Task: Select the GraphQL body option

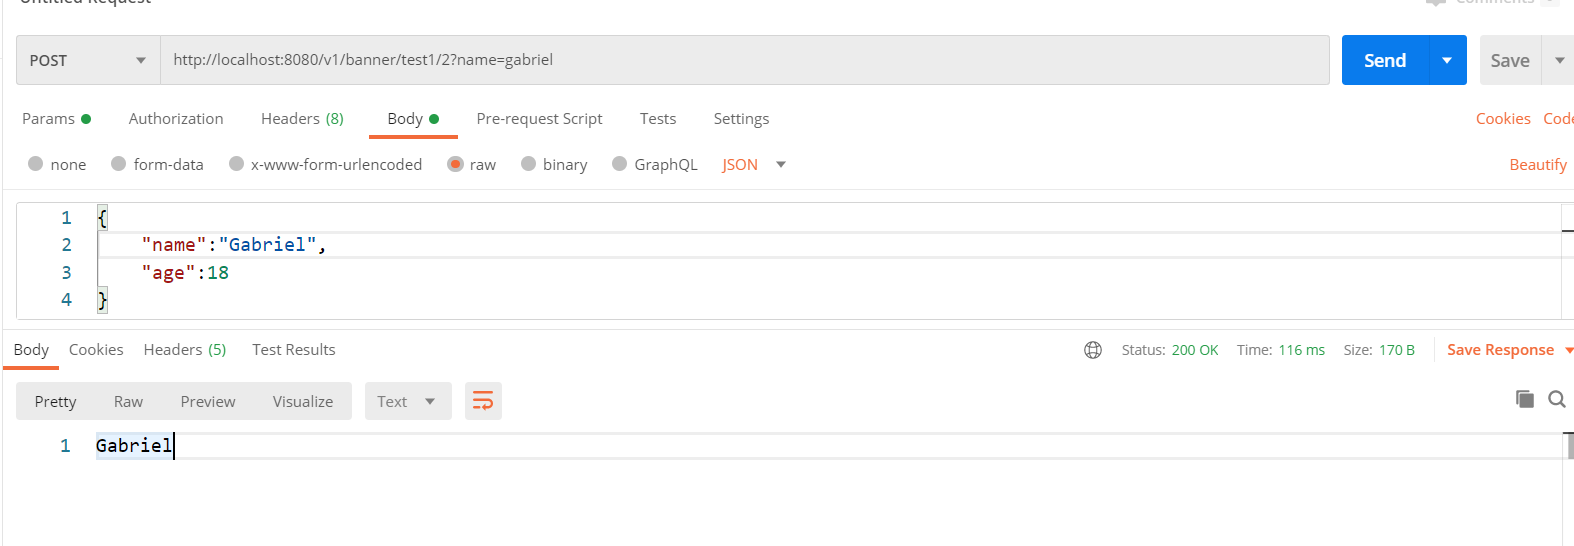Action: 620,164
